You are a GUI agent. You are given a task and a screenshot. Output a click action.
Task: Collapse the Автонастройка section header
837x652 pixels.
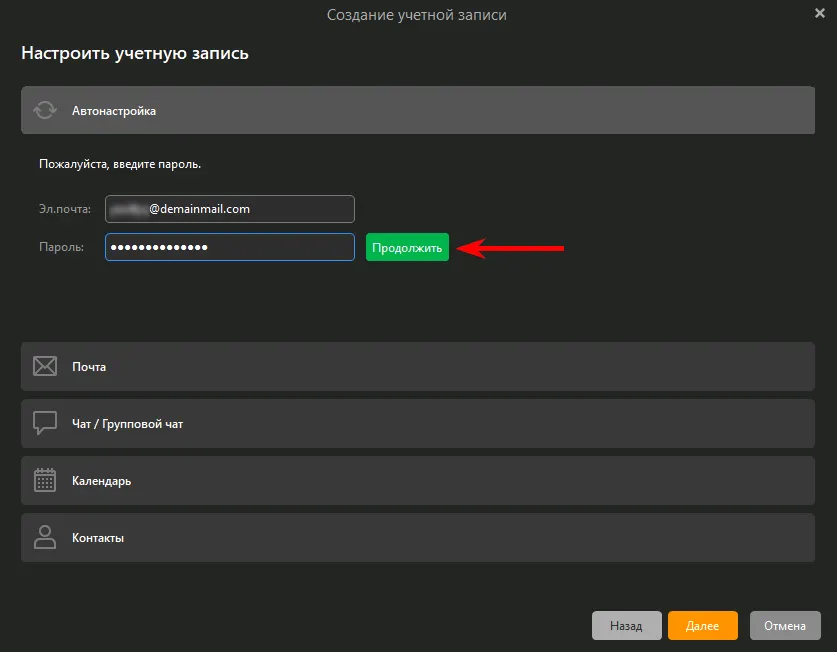[417, 111]
